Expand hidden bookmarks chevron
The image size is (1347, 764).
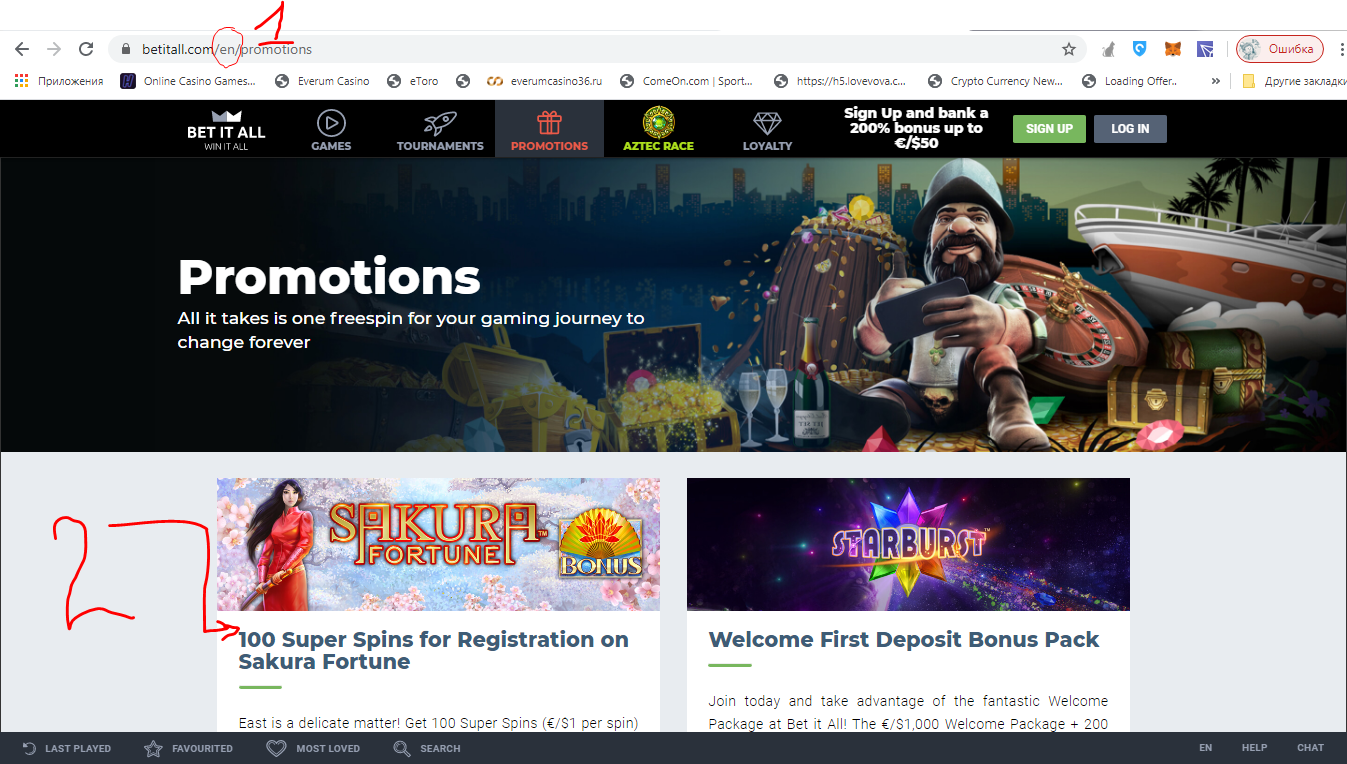point(1215,81)
